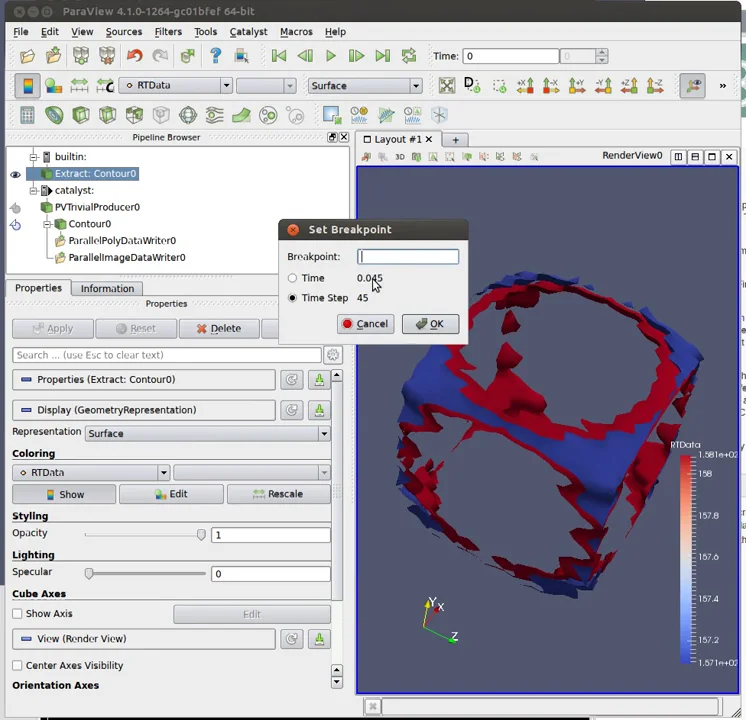
Task: Toggle animation loop button
Action: pyautogui.click(x=409, y=56)
